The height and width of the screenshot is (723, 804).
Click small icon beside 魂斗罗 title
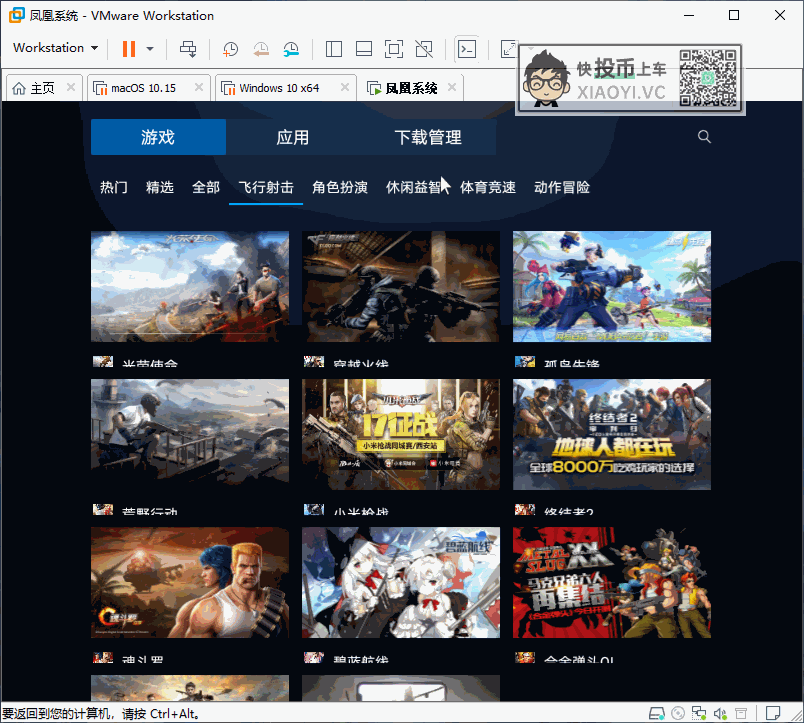[x=103, y=657]
